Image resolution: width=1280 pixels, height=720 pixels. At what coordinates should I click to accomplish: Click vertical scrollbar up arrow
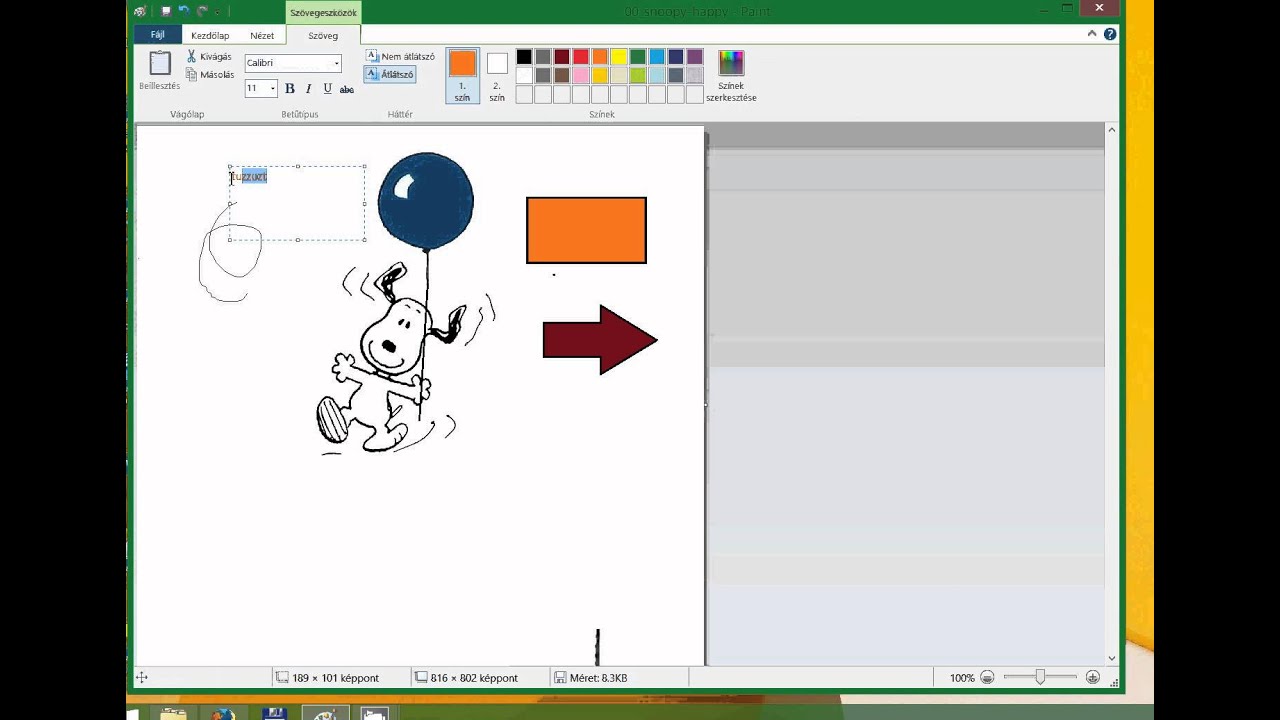coord(1111,130)
